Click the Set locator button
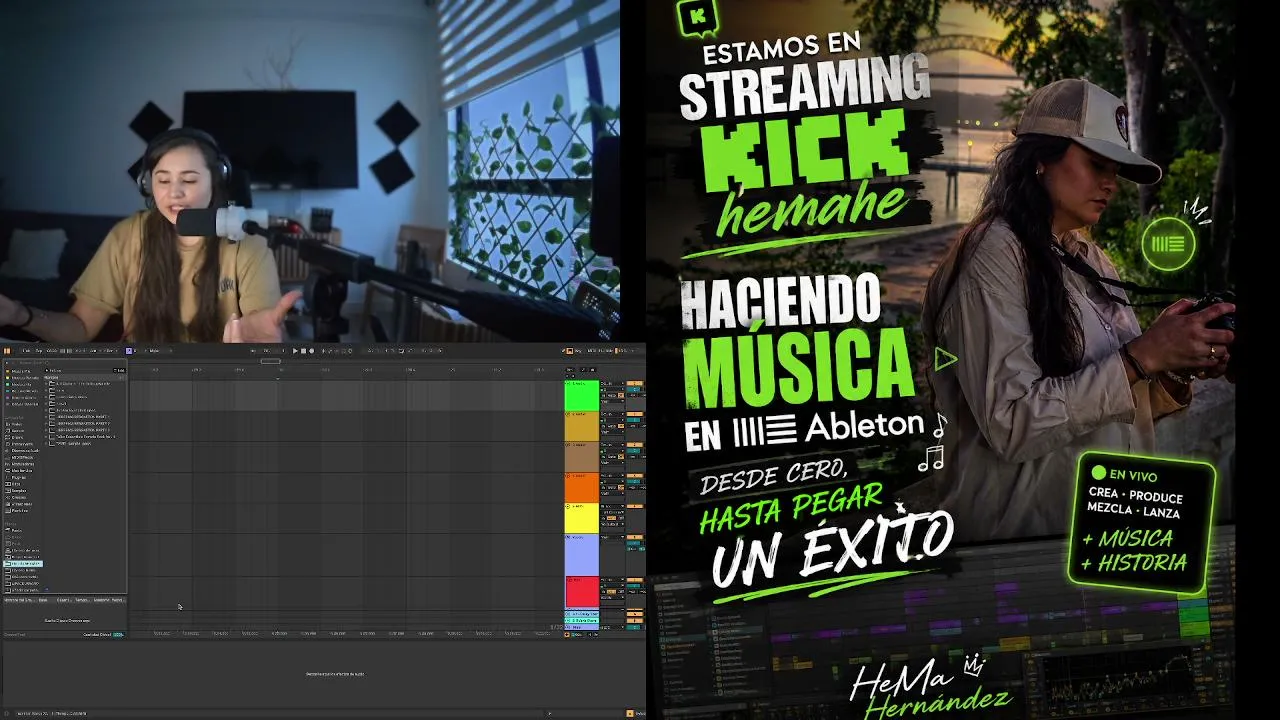The height and width of the screenshot is (720, 1280). click(x=568, y=370)
